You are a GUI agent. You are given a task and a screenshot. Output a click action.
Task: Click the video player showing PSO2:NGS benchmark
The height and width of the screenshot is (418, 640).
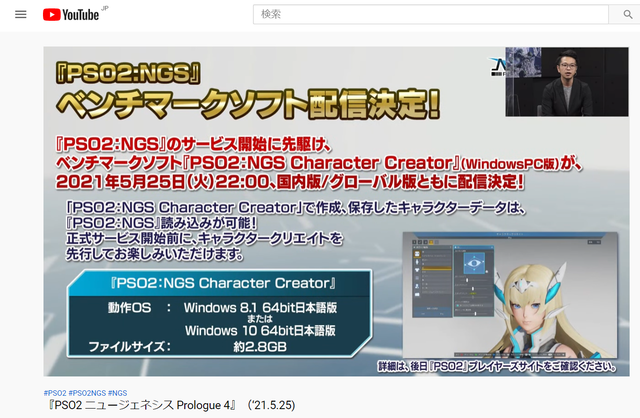point(336,211)
